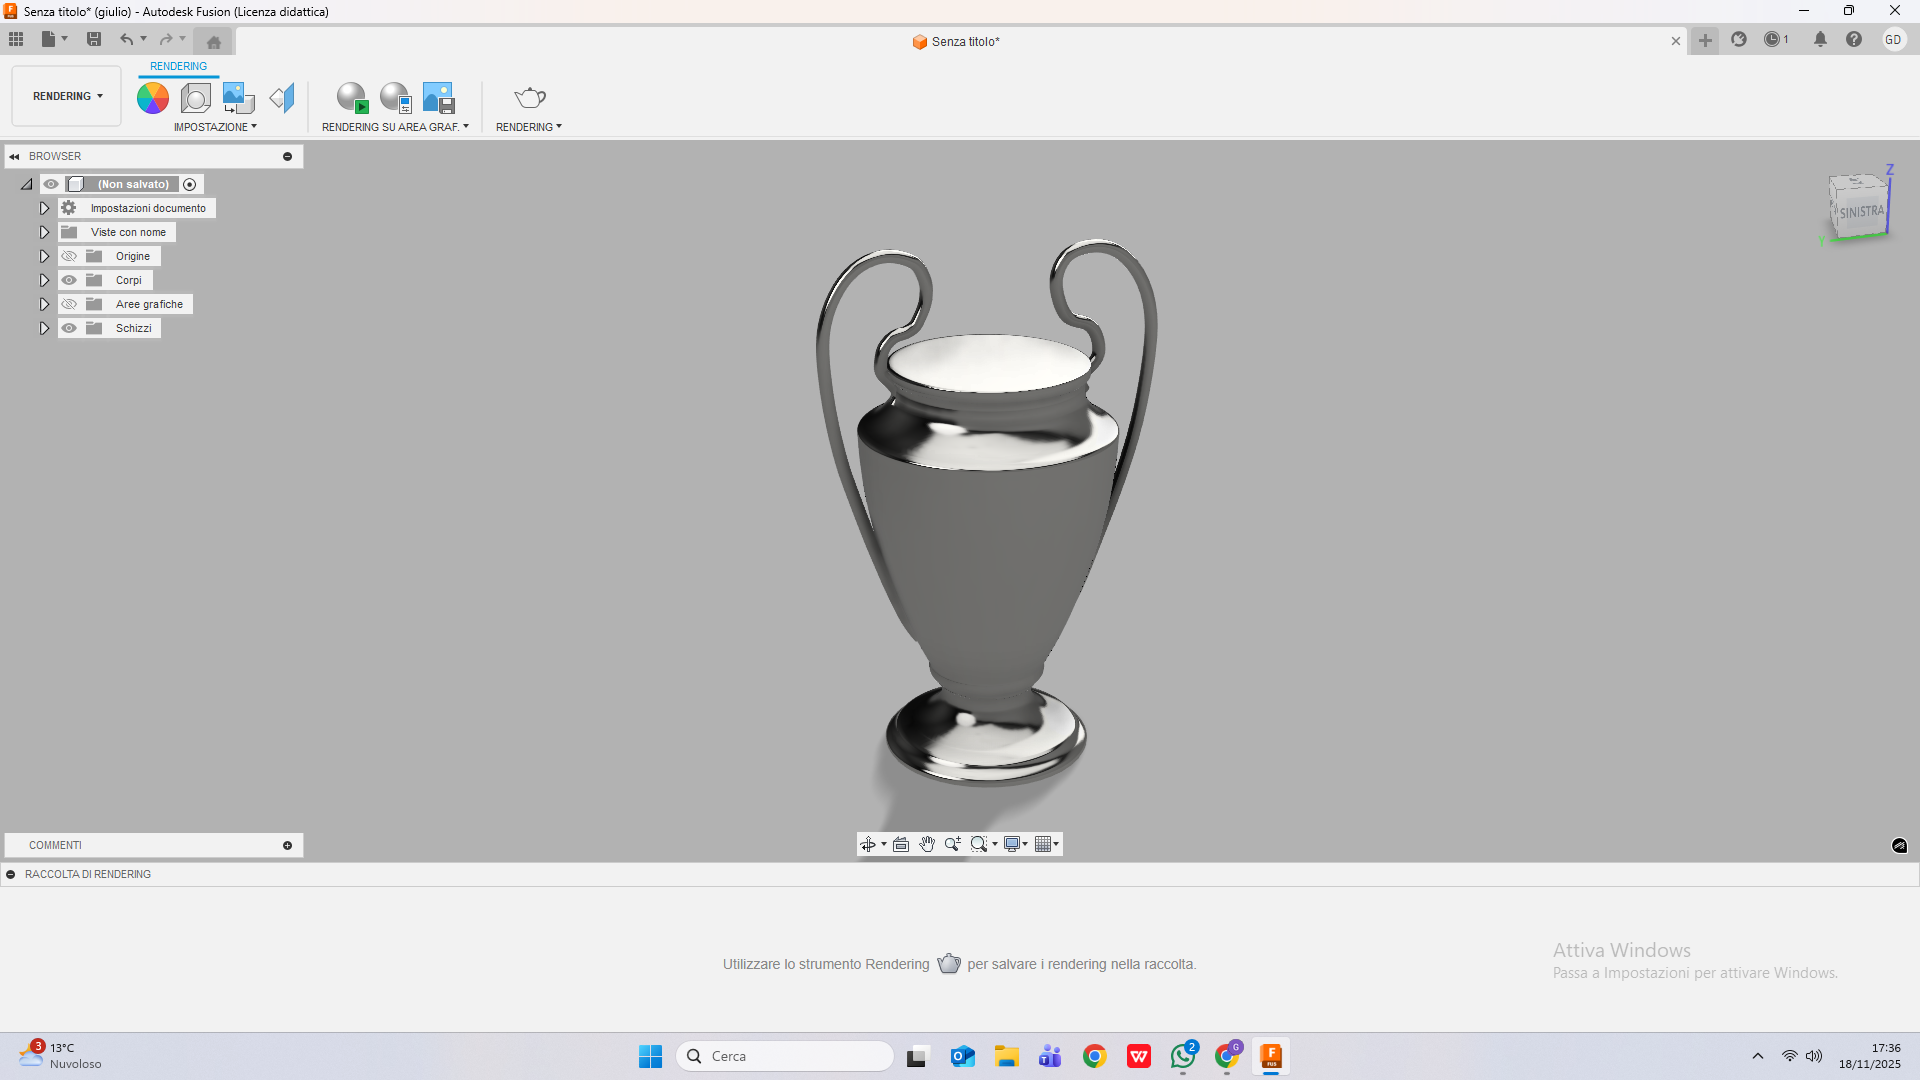Image resolution: width=1920 pixels, height=1080 pixels.
Task: Open WhatsApp from the taskbar
Action: 1183,1056
